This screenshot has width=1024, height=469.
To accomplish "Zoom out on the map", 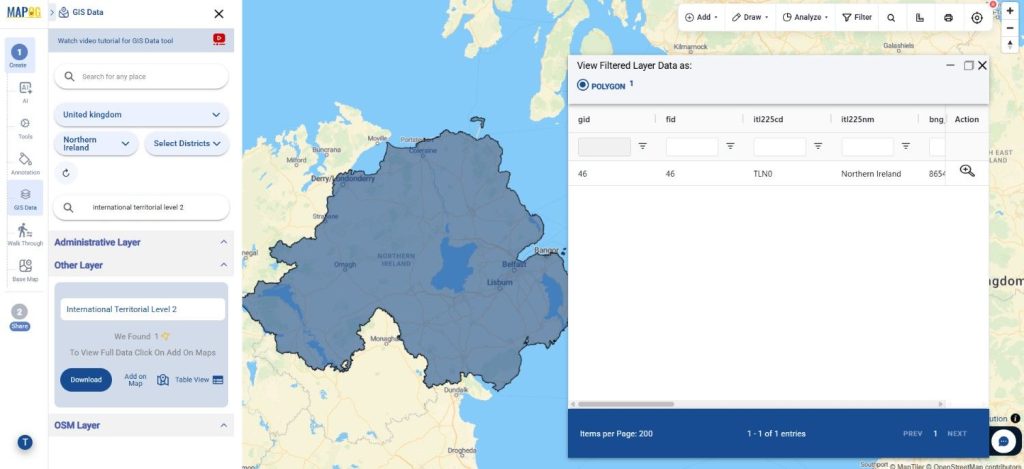I will point(1010,28).
